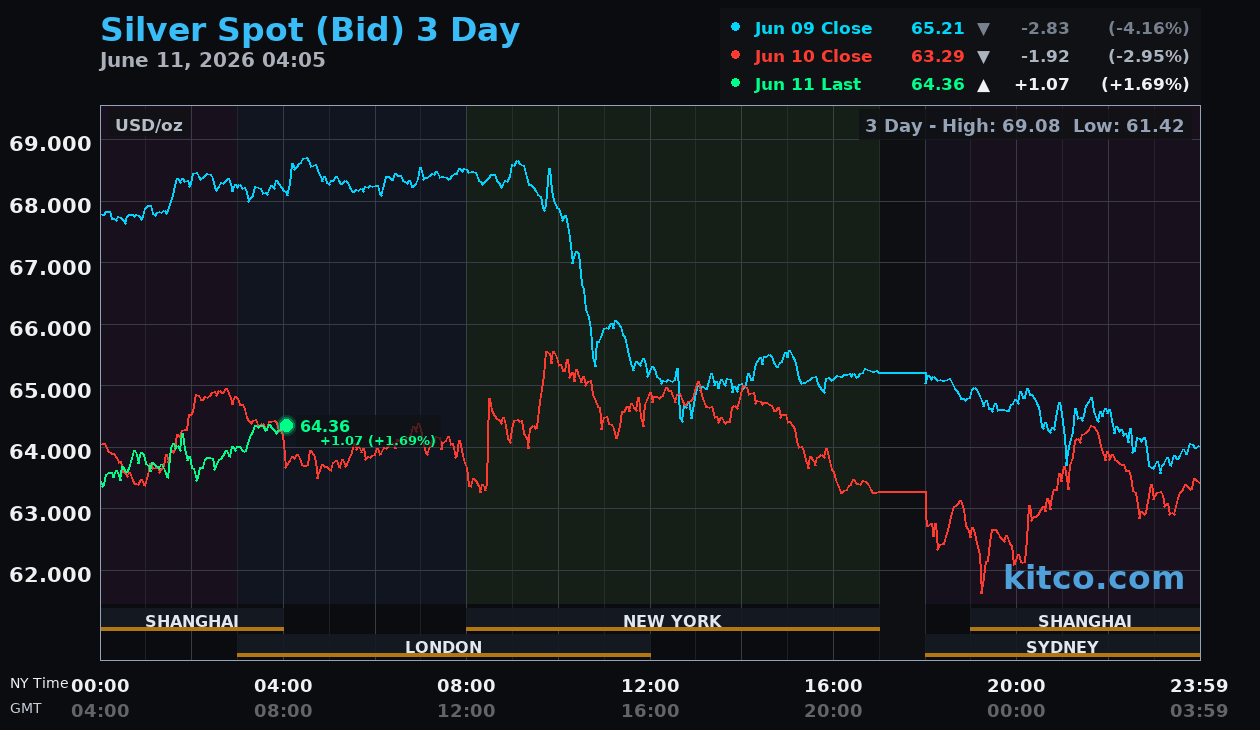Click the percentage (-4.16%)
This screenshot has height=730, width=1260.
point(1148,29)
